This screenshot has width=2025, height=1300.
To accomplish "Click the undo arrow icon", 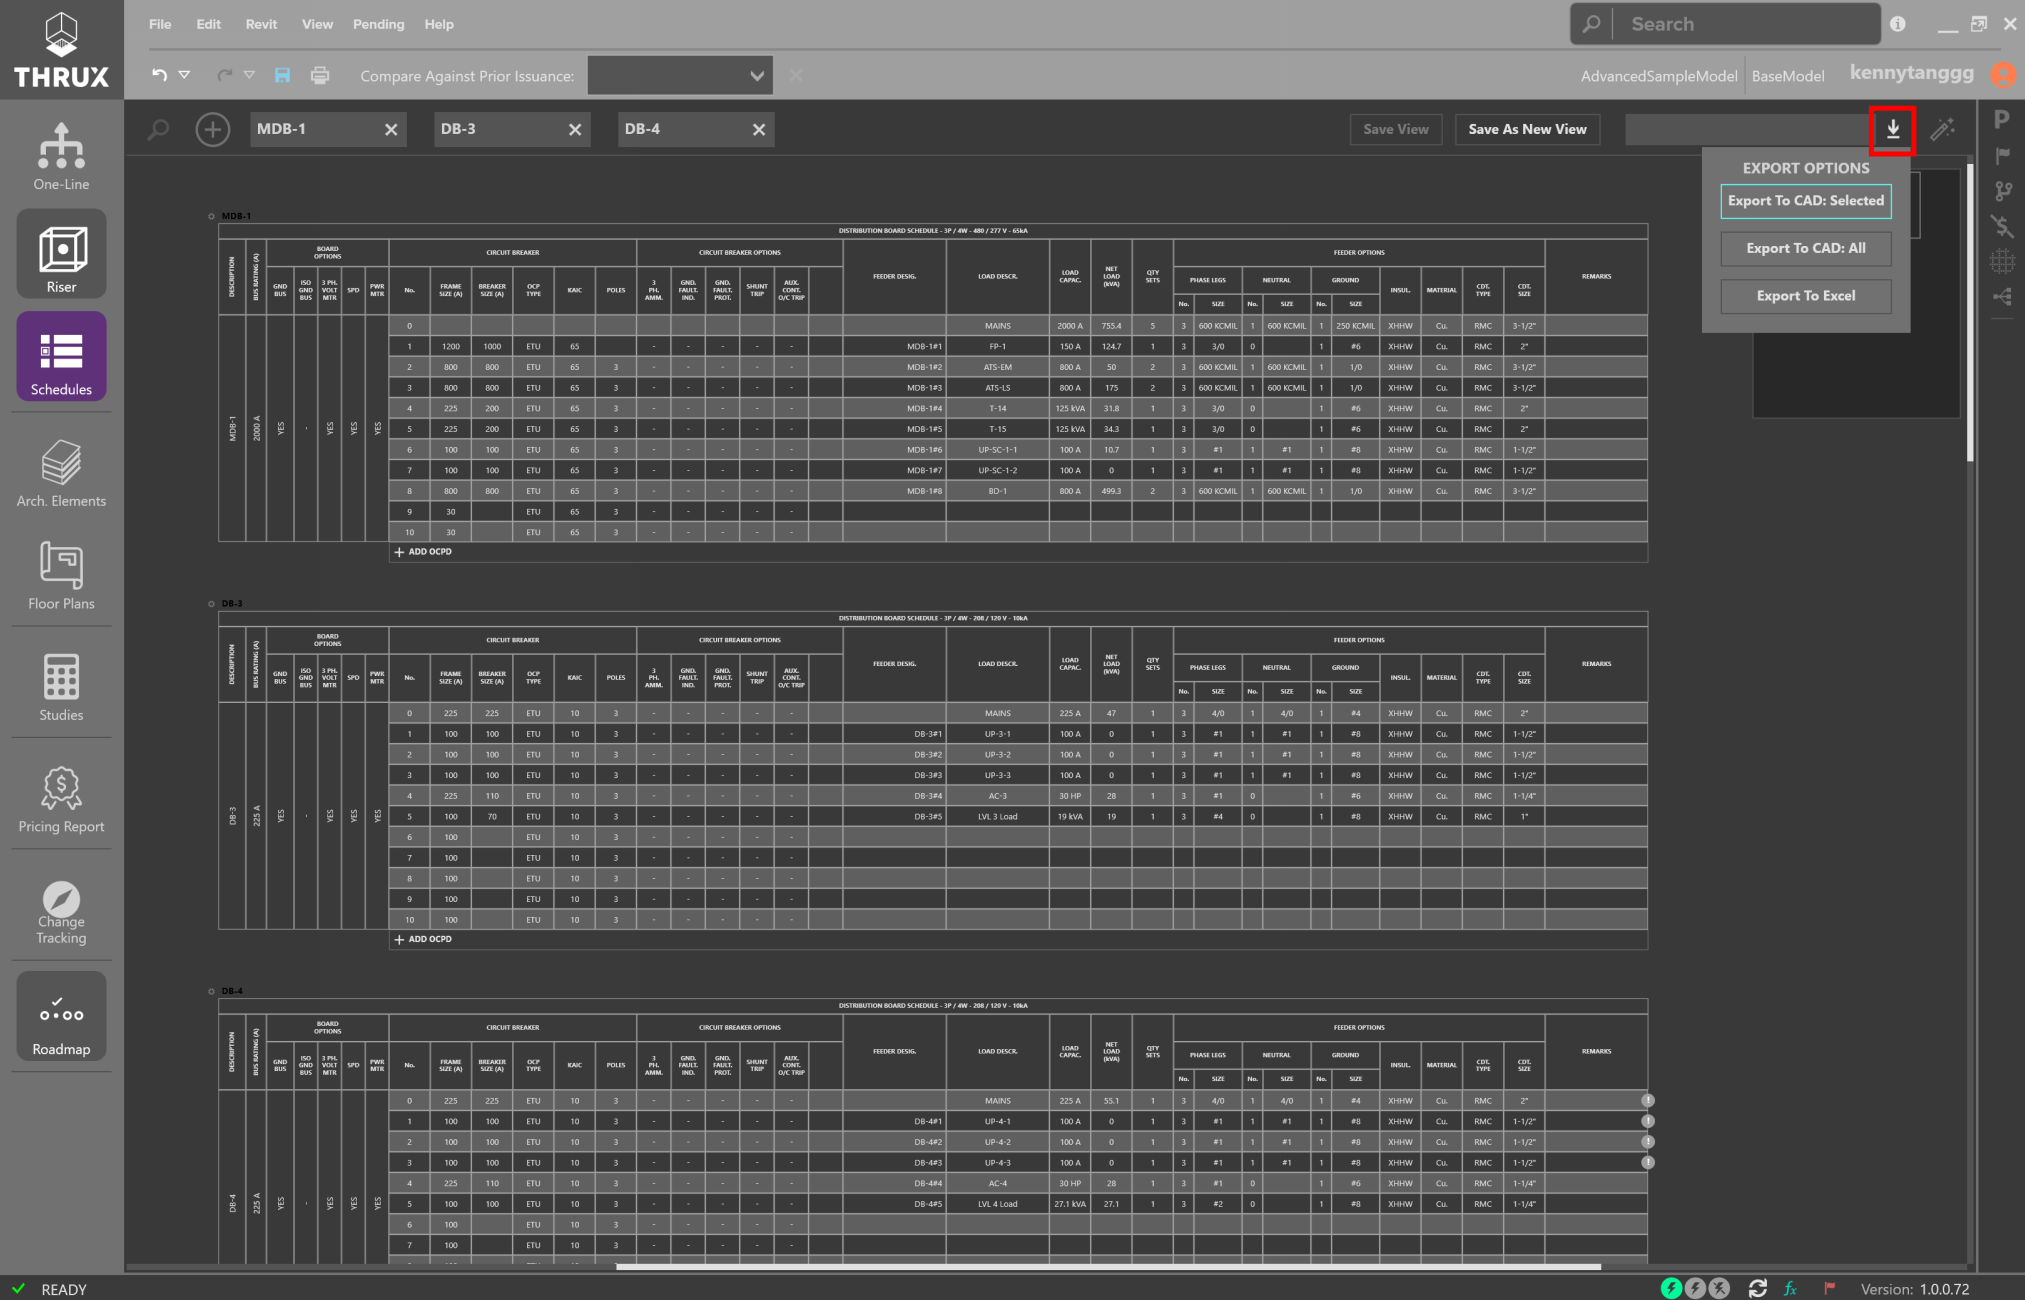I will click(x=159, y=75).
